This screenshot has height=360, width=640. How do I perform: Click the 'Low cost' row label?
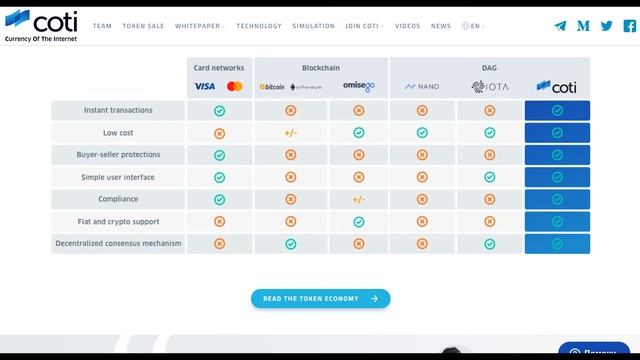(x=118, y=133)
